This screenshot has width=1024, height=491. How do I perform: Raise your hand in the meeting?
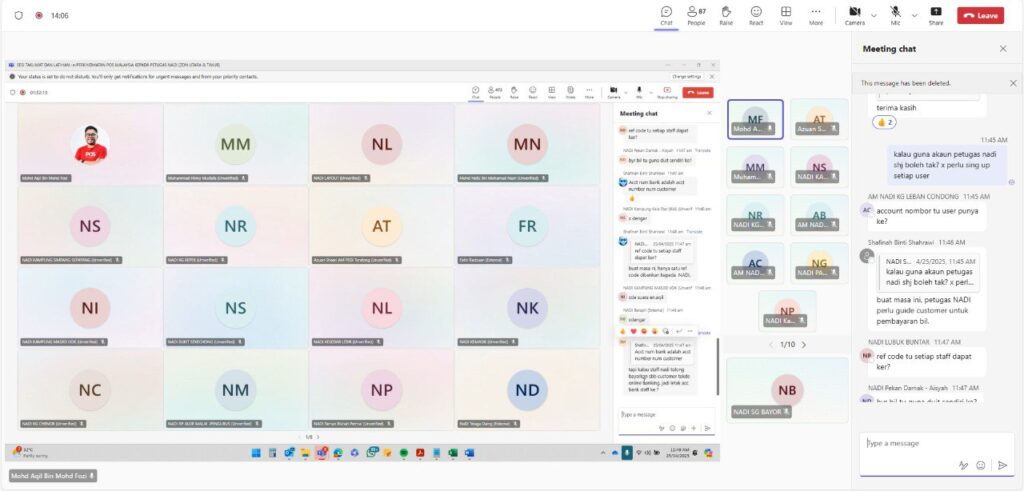click(x=726, y=14)
